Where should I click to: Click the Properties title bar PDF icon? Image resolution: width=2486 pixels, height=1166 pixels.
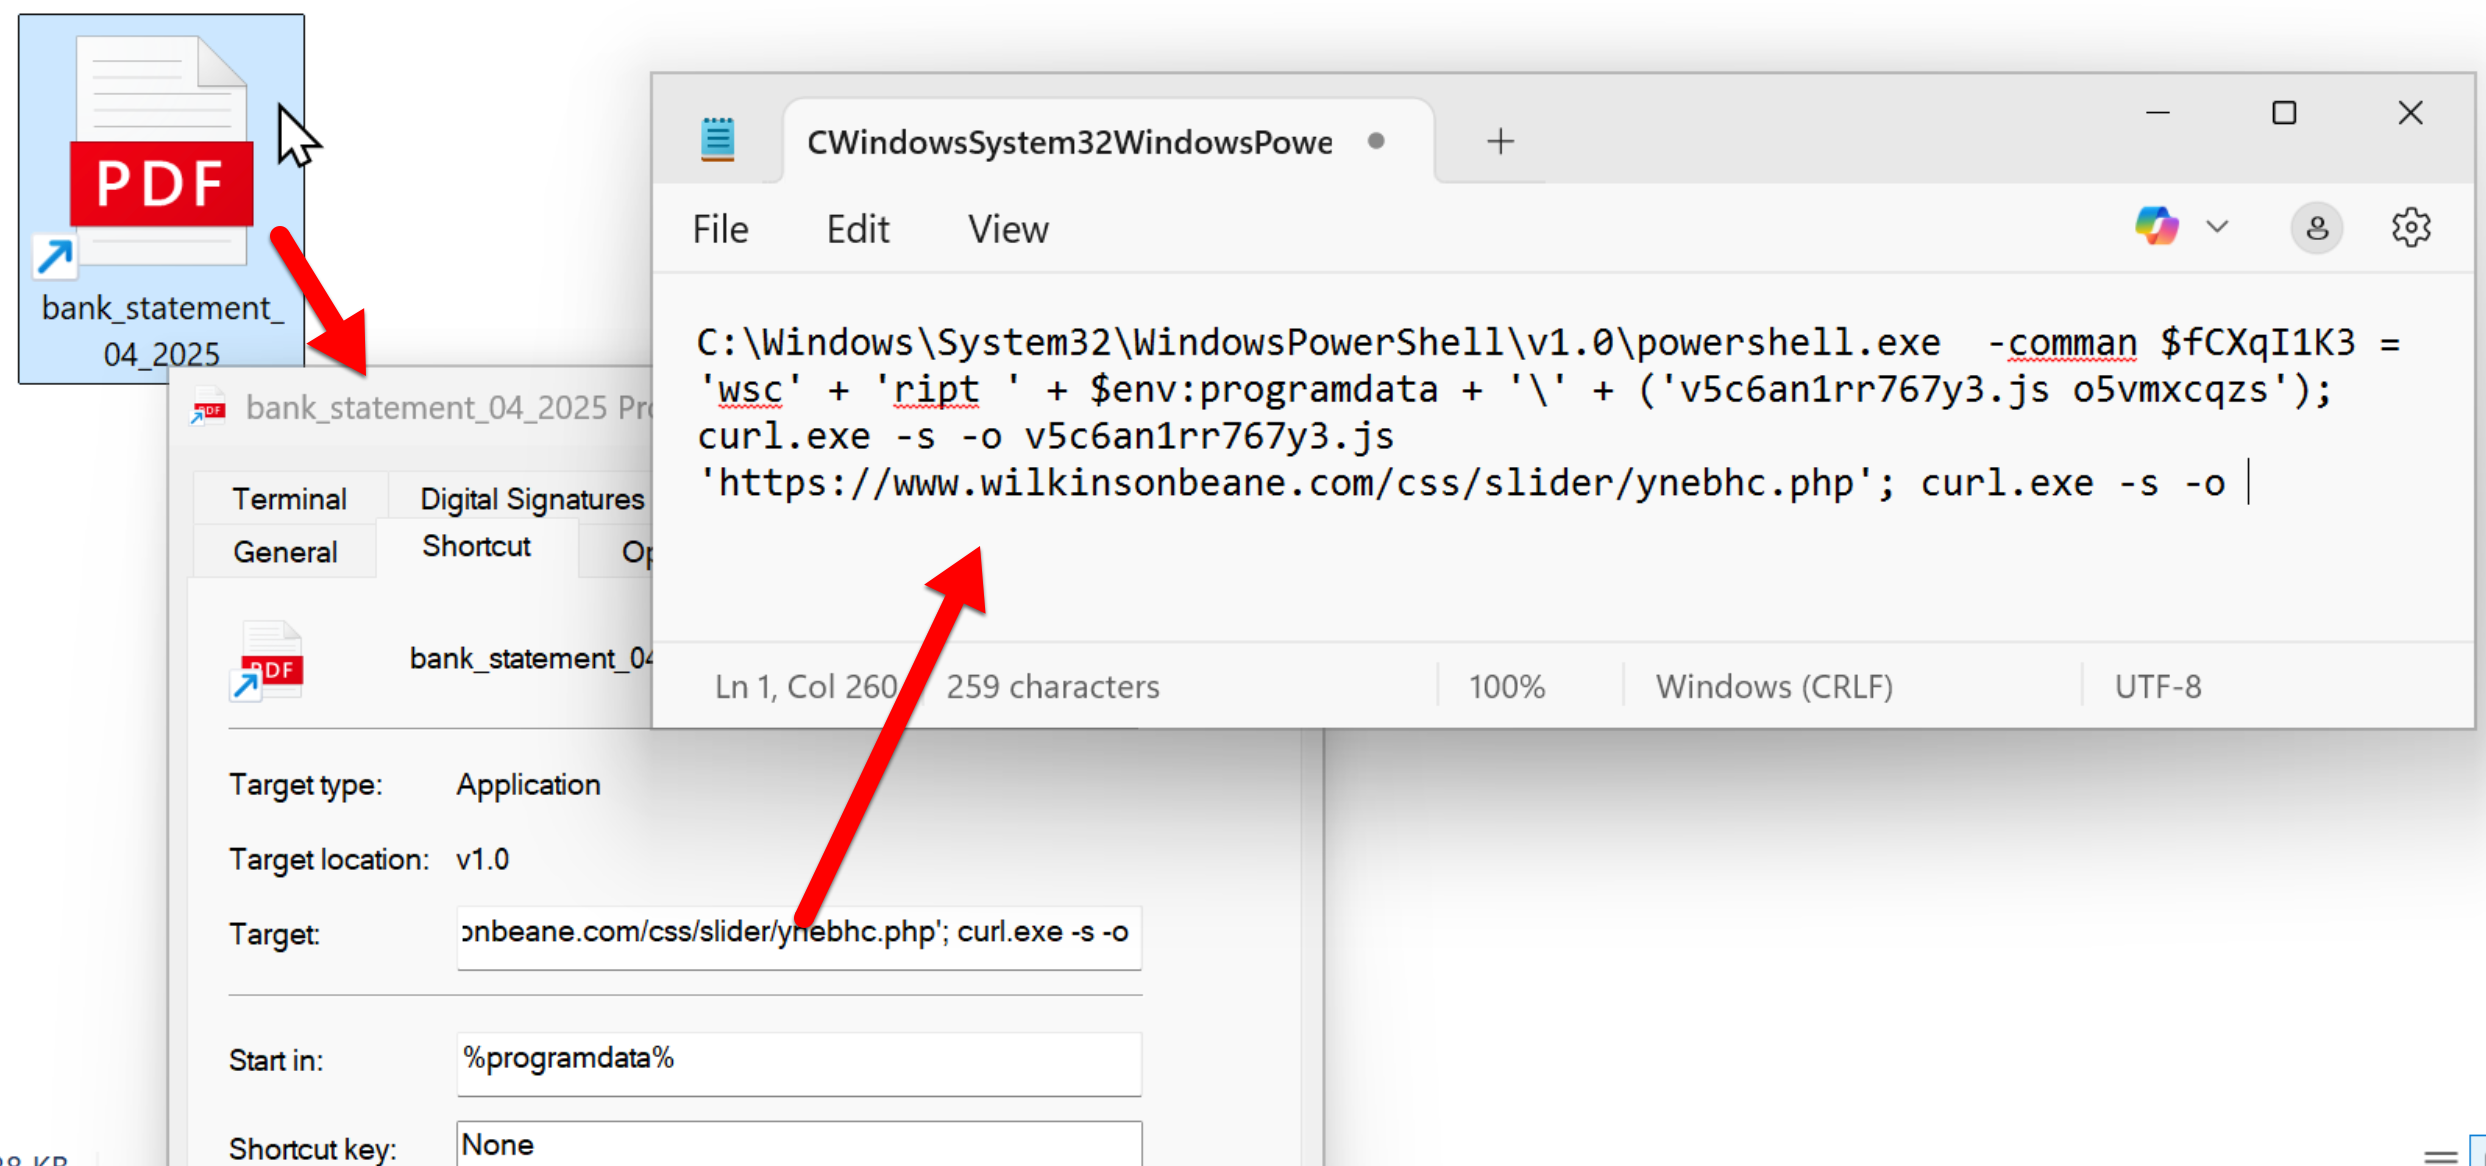tap(208, 408)
